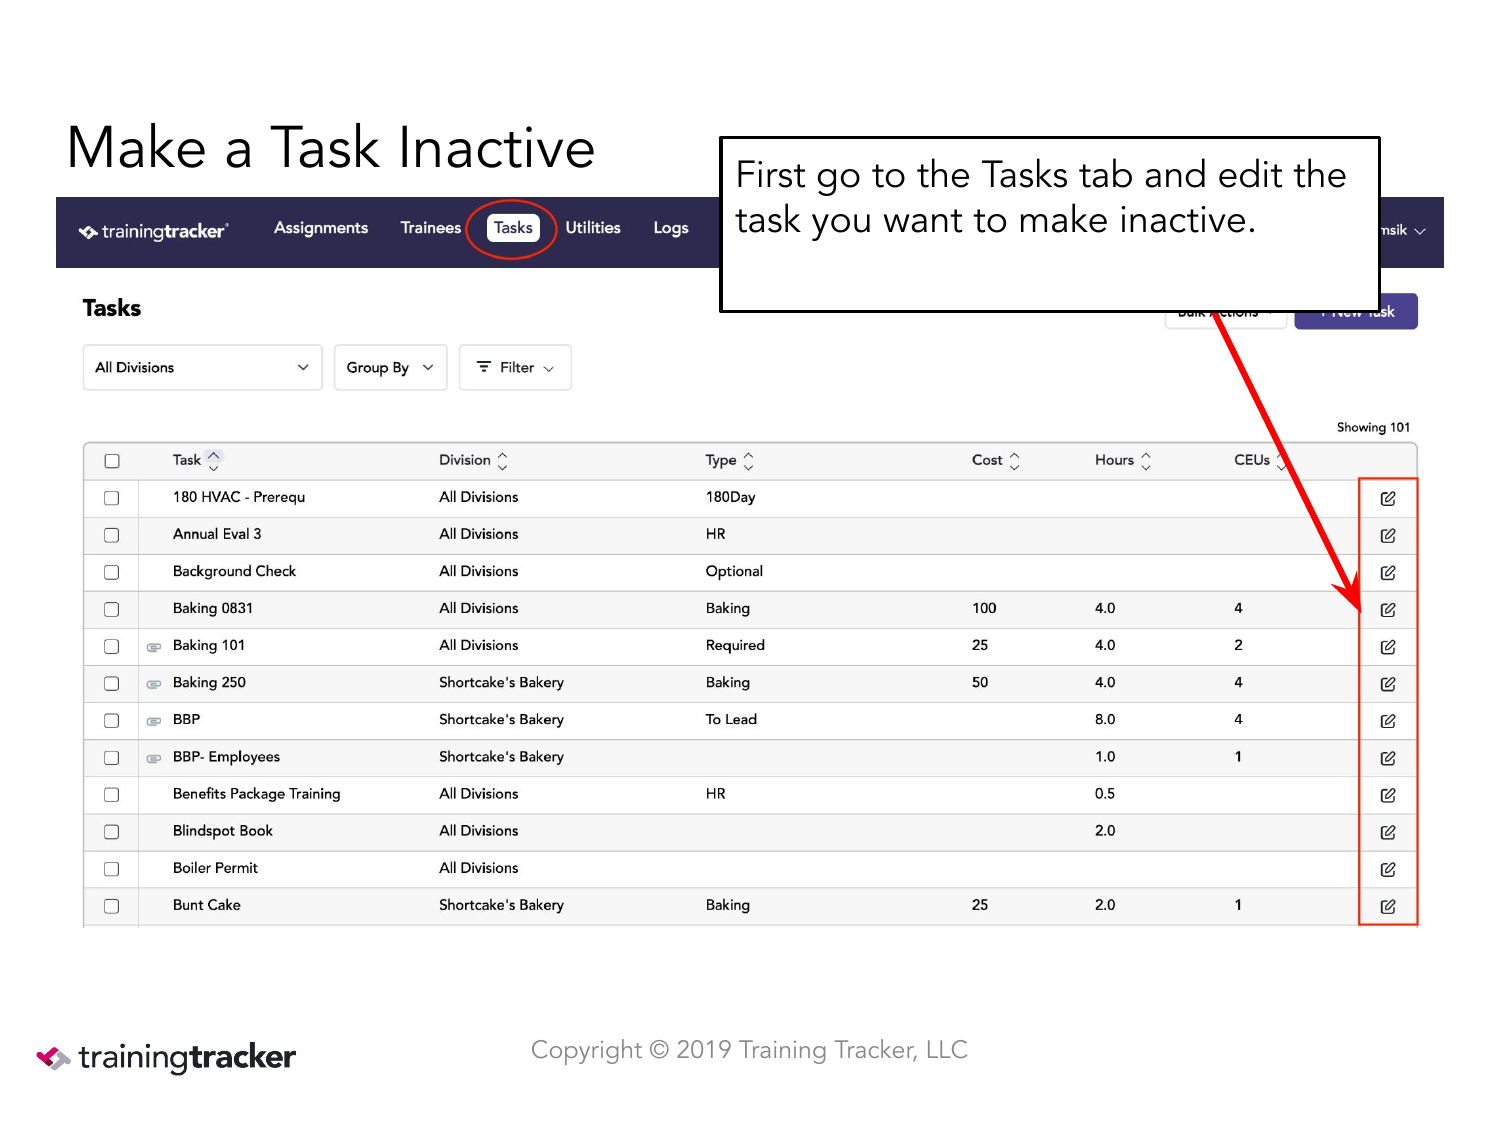Screen dimensions: 1500x1125
Task: Open the Utilities tab
Action: coord(593,228)
